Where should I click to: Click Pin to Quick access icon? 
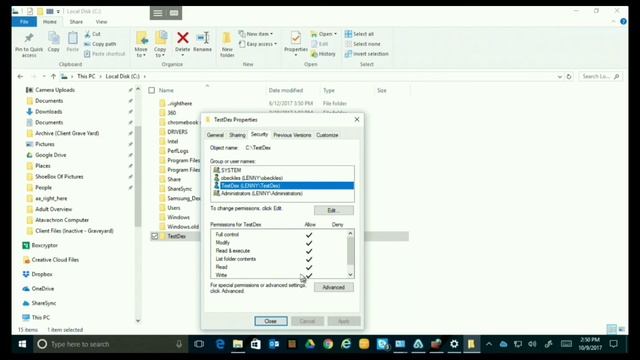pyautogui.click(x=29, y=38)
